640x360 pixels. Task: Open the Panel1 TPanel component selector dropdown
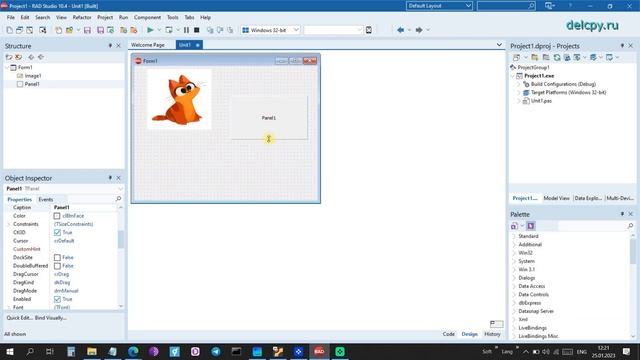[x=120, y=189]
